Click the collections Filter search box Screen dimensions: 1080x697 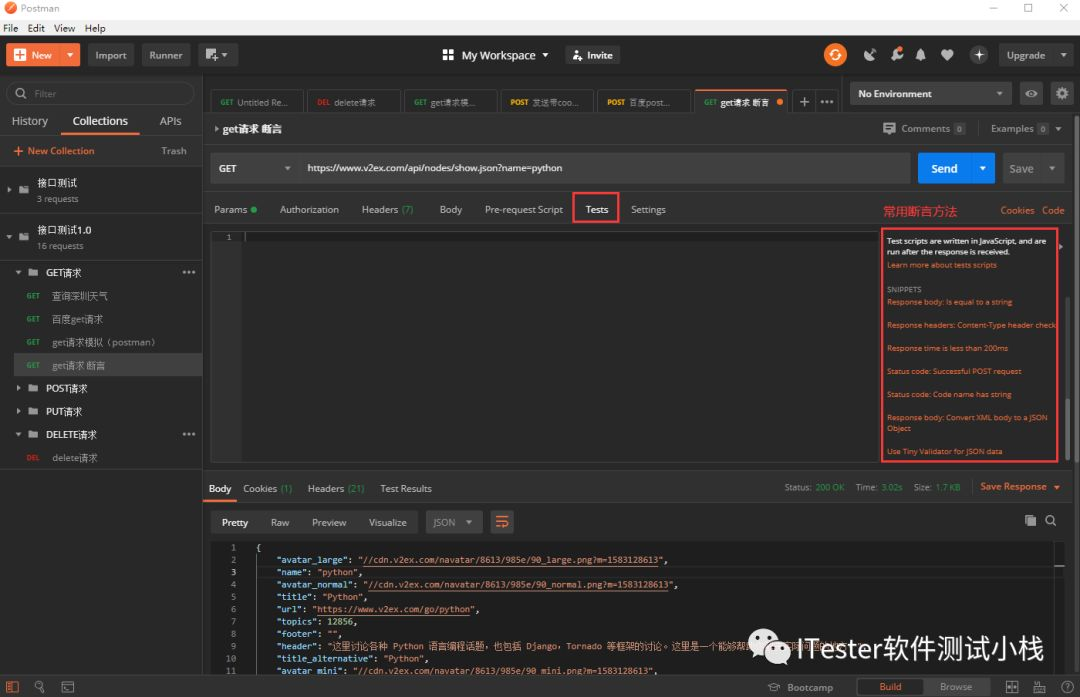101,94
